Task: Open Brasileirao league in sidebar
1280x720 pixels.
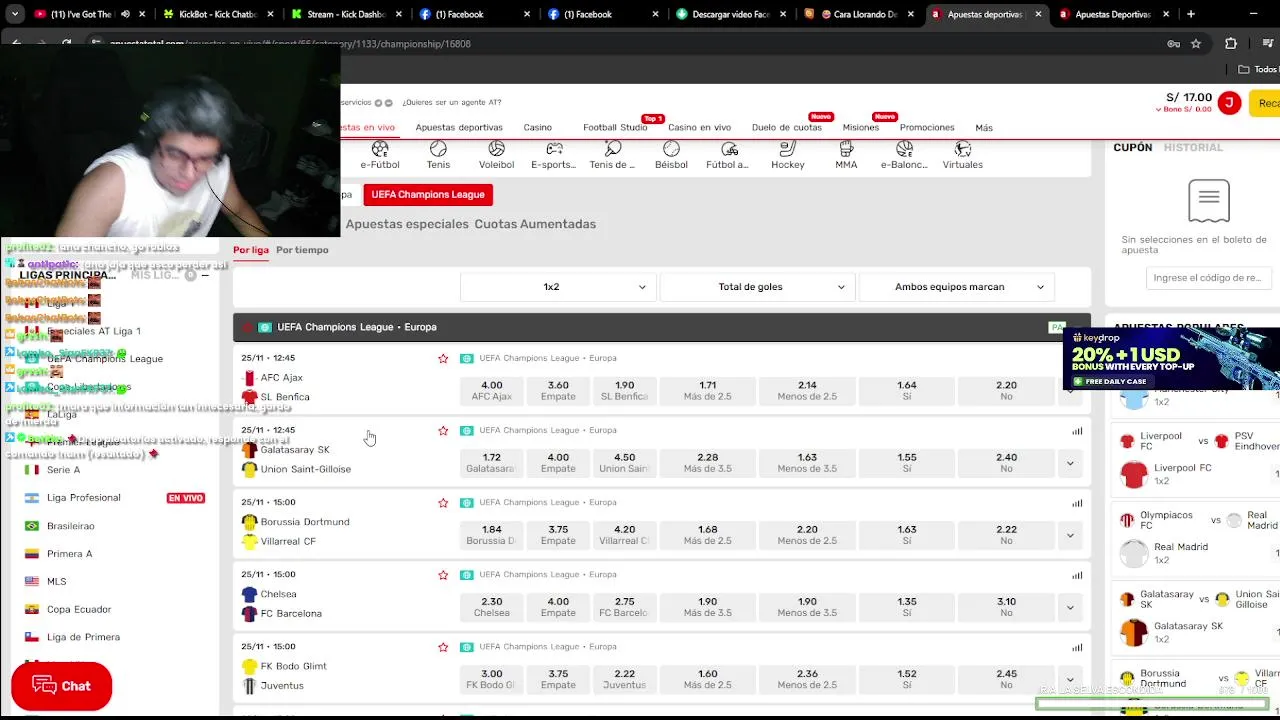Action: [70, 526]
